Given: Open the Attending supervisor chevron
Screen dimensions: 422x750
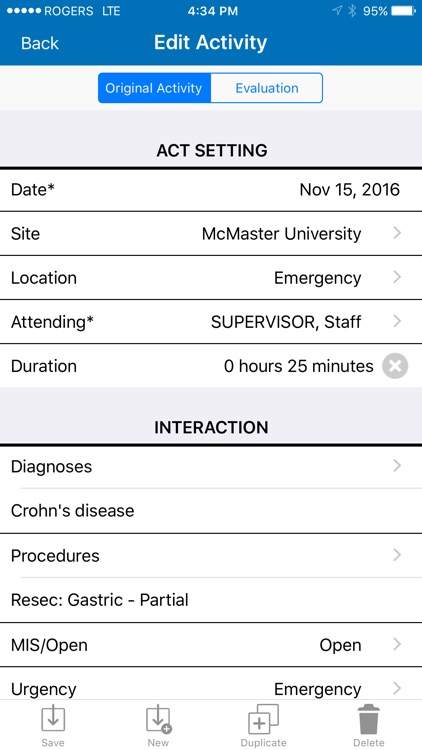Looking at the screenshot, I should click(x=397, y=321).
